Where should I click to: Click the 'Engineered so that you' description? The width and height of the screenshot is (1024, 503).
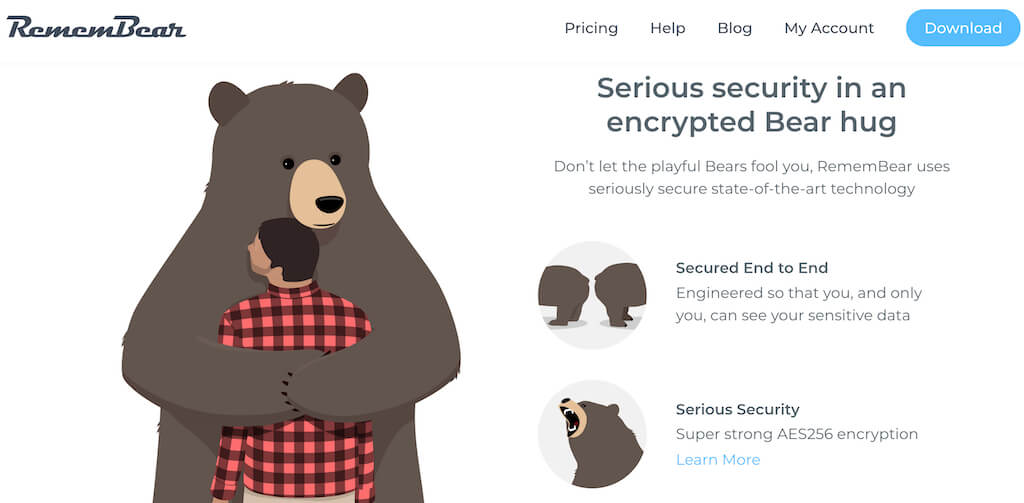pyautogui.click(x=799, y=304)
